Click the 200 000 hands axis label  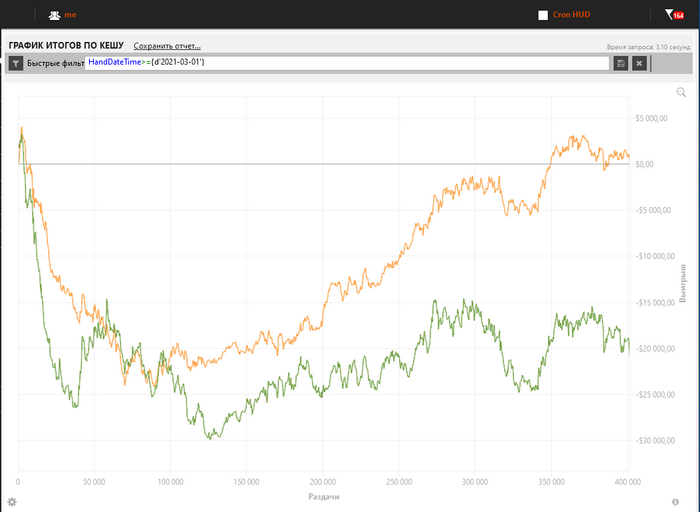pyautogui.click(x=323, y=482)
